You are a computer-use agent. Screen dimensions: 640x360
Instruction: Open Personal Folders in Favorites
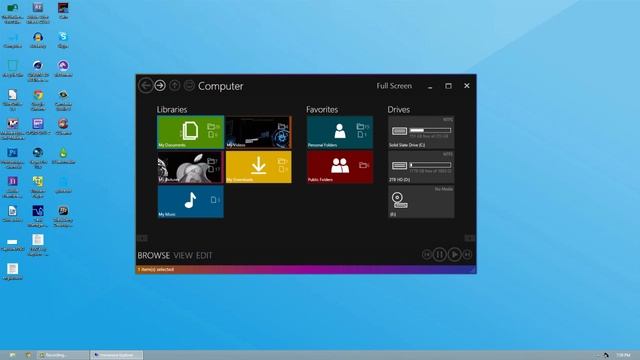point(340,132)
